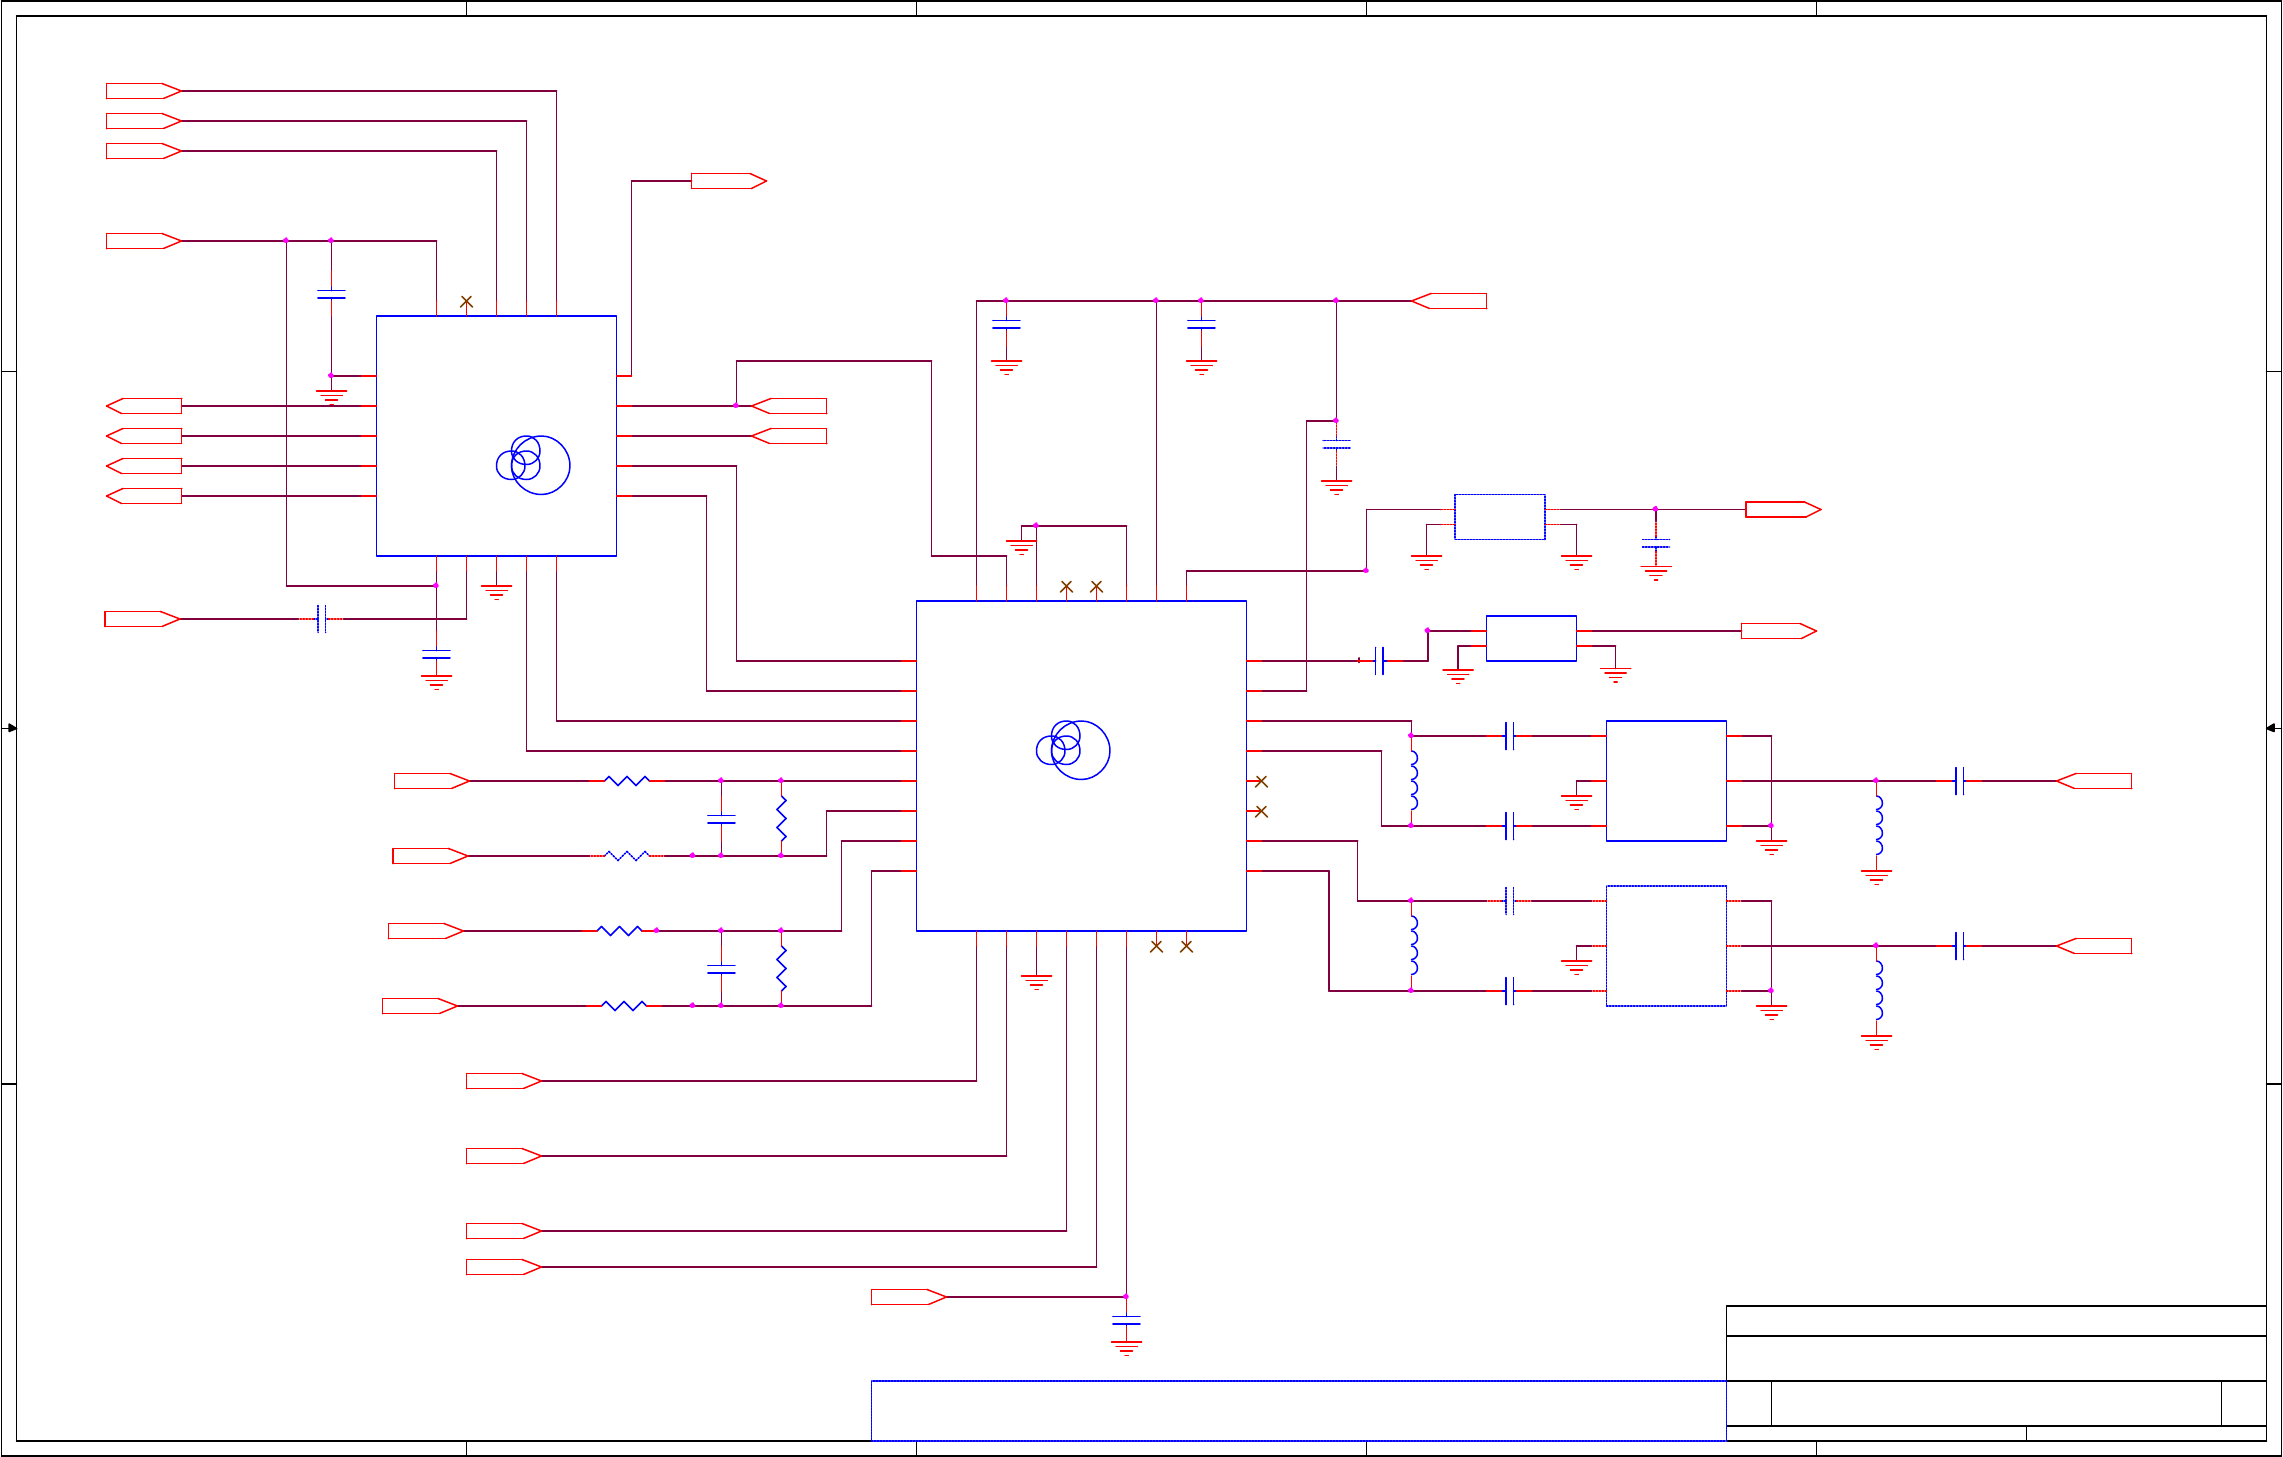Click the first series resistor after the topmost resistor-network port
The image size is (2283, 1457).
click(x=627, y=781)
